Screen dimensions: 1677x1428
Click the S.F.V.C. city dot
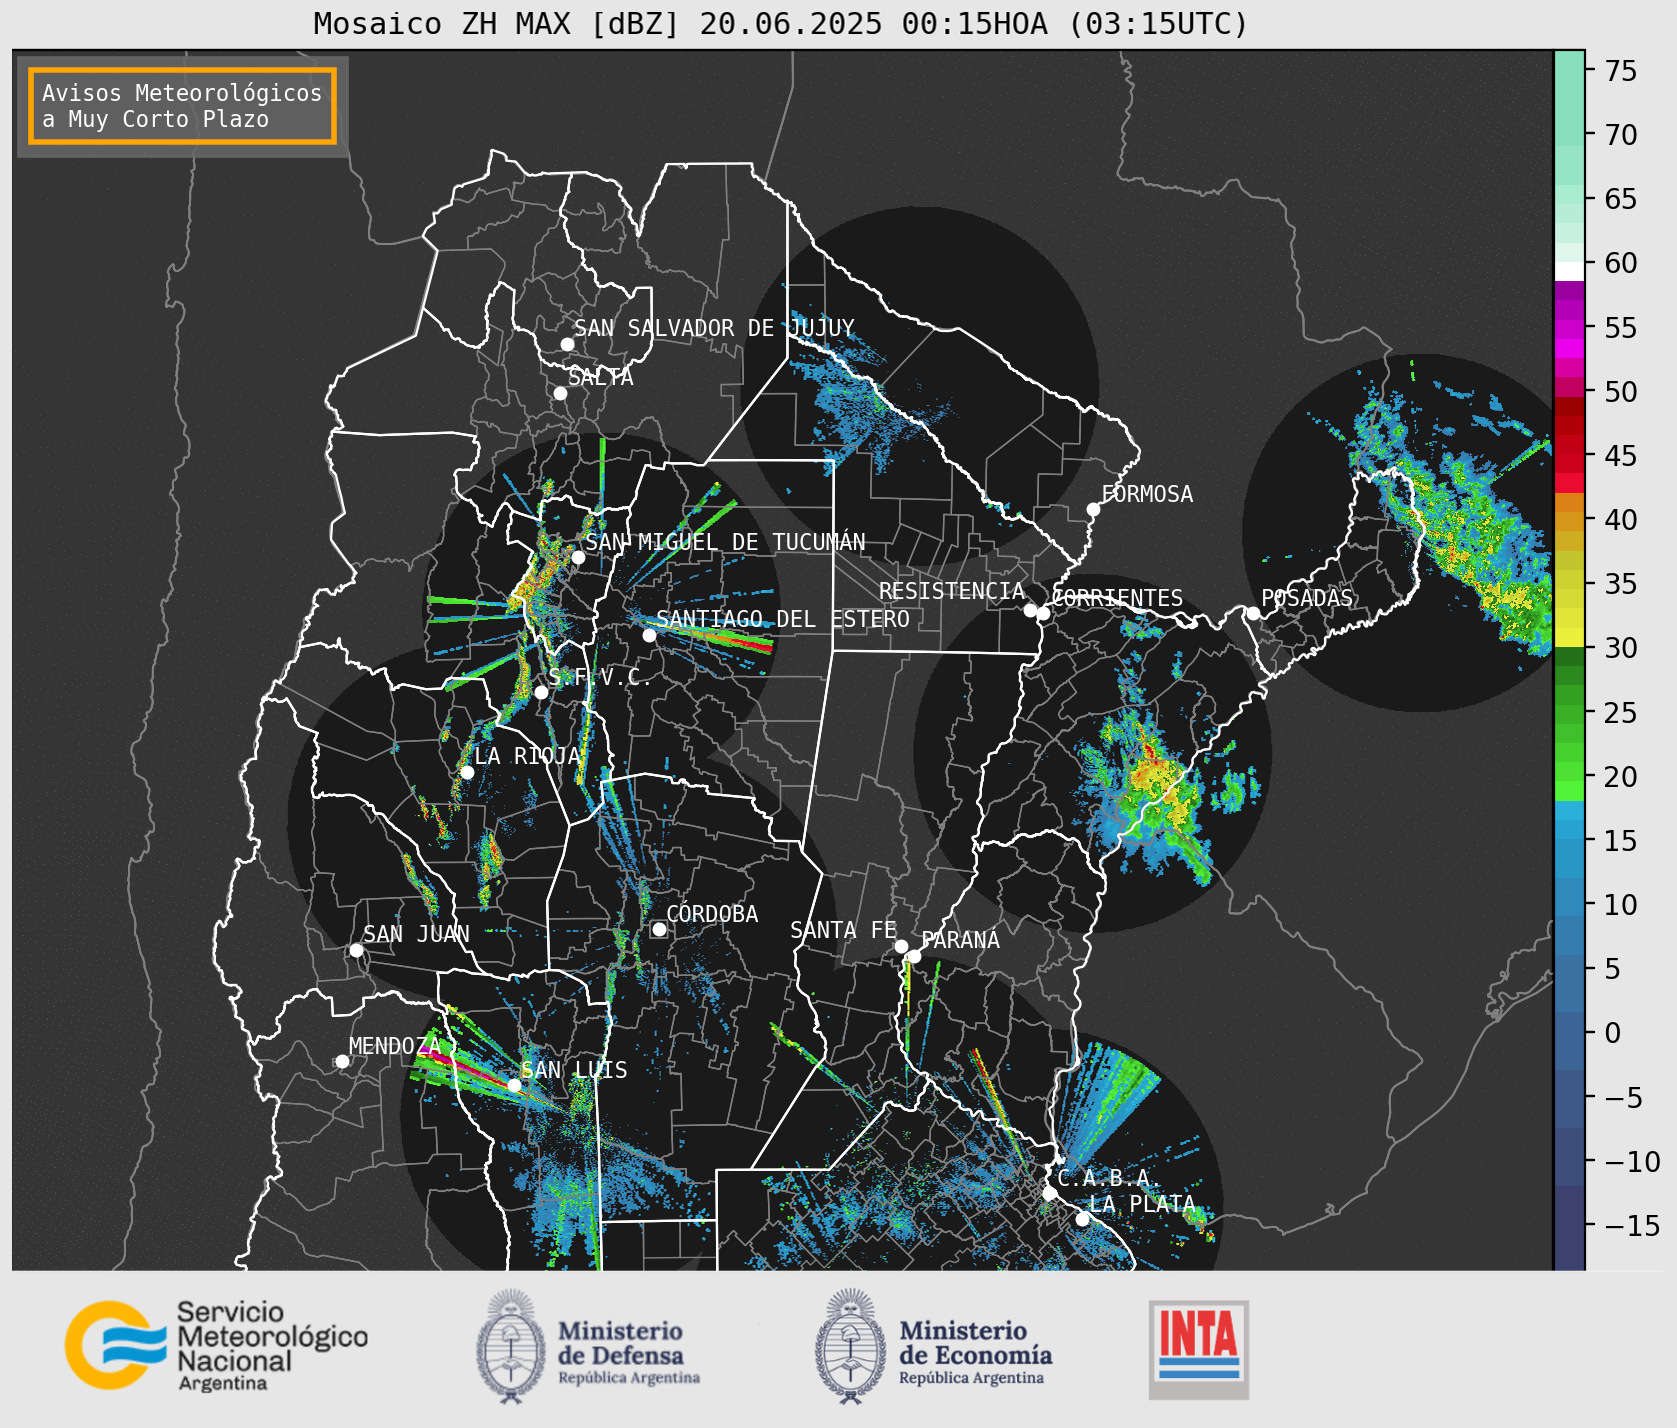tap(541, 692)
